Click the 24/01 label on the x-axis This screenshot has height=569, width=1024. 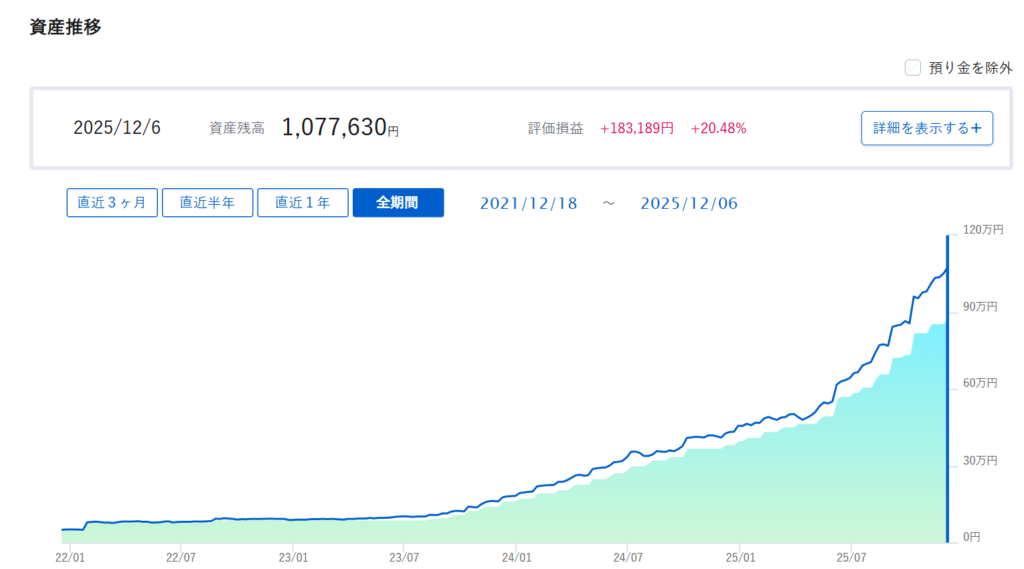(x=516, y=558)
